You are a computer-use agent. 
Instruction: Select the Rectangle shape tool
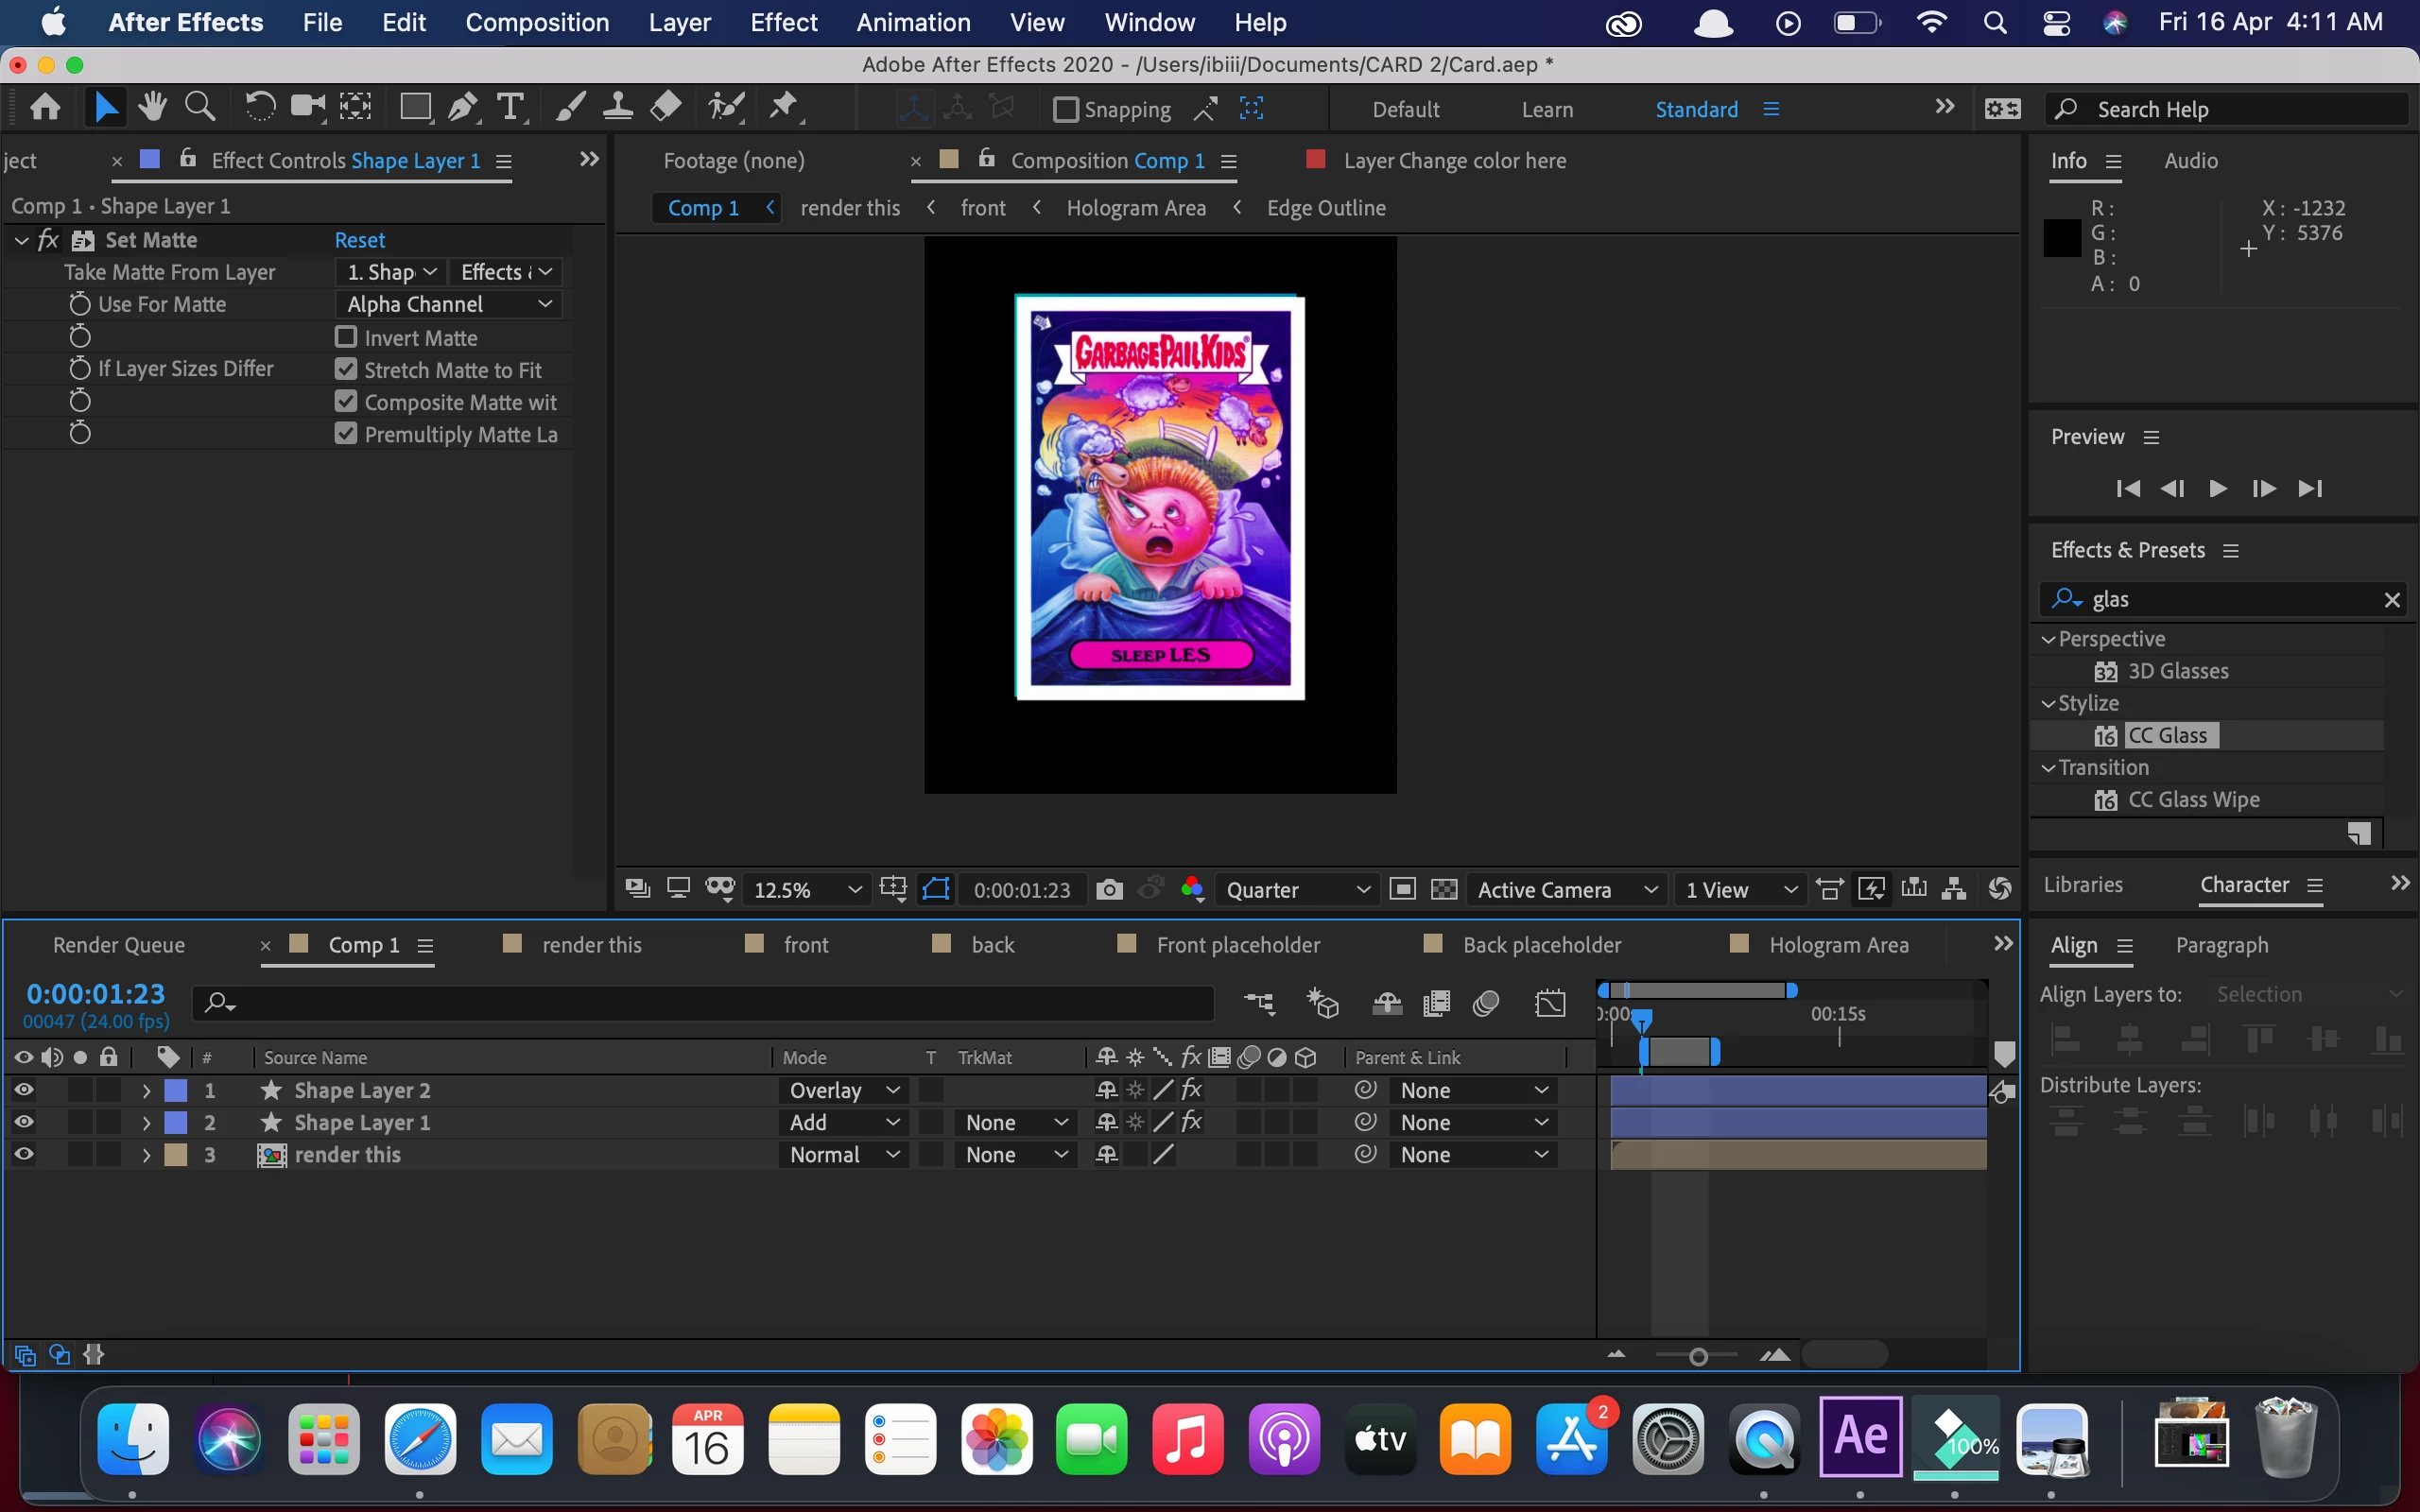(x=414, y=107)
